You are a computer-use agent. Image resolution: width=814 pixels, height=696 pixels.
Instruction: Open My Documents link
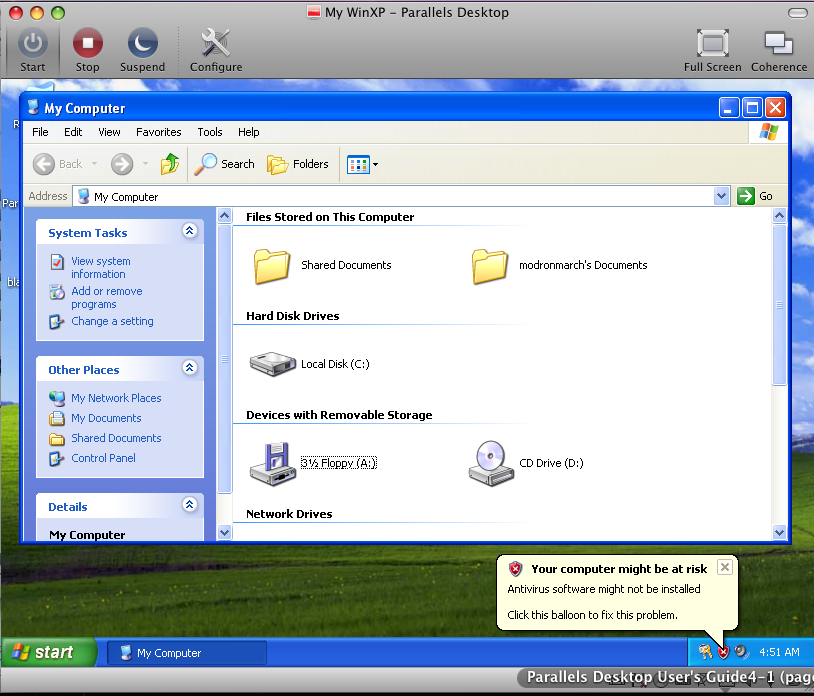[106, 418]
